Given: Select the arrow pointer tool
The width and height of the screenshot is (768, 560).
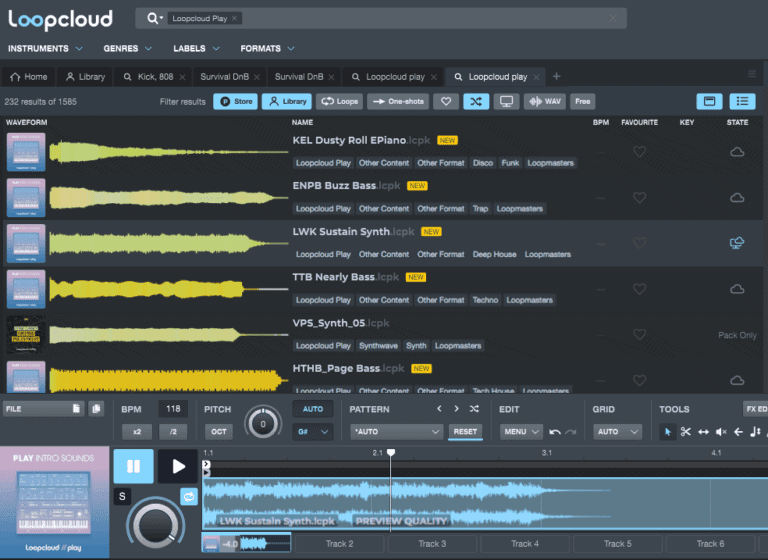Looking at the screenshot, I should pyautogui.click(x=668, y=432).
